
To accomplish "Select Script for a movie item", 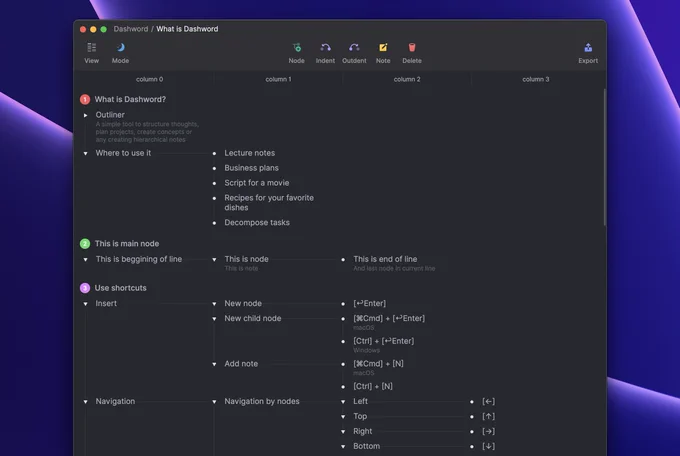I will click(x=257, y=183).
